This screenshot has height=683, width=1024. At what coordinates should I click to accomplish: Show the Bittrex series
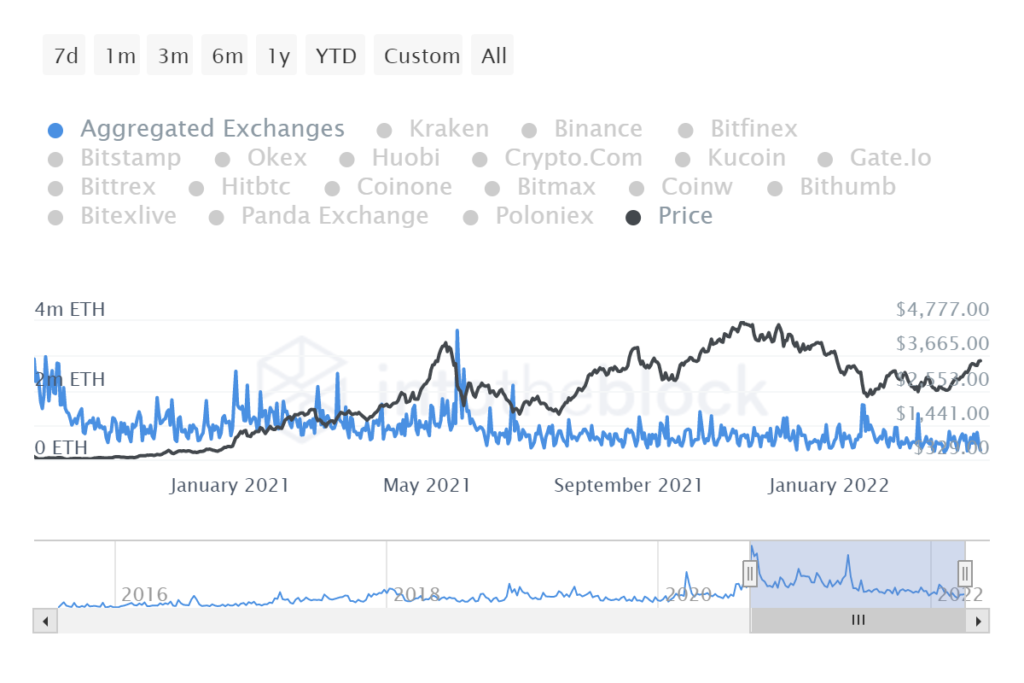point(102,187)
